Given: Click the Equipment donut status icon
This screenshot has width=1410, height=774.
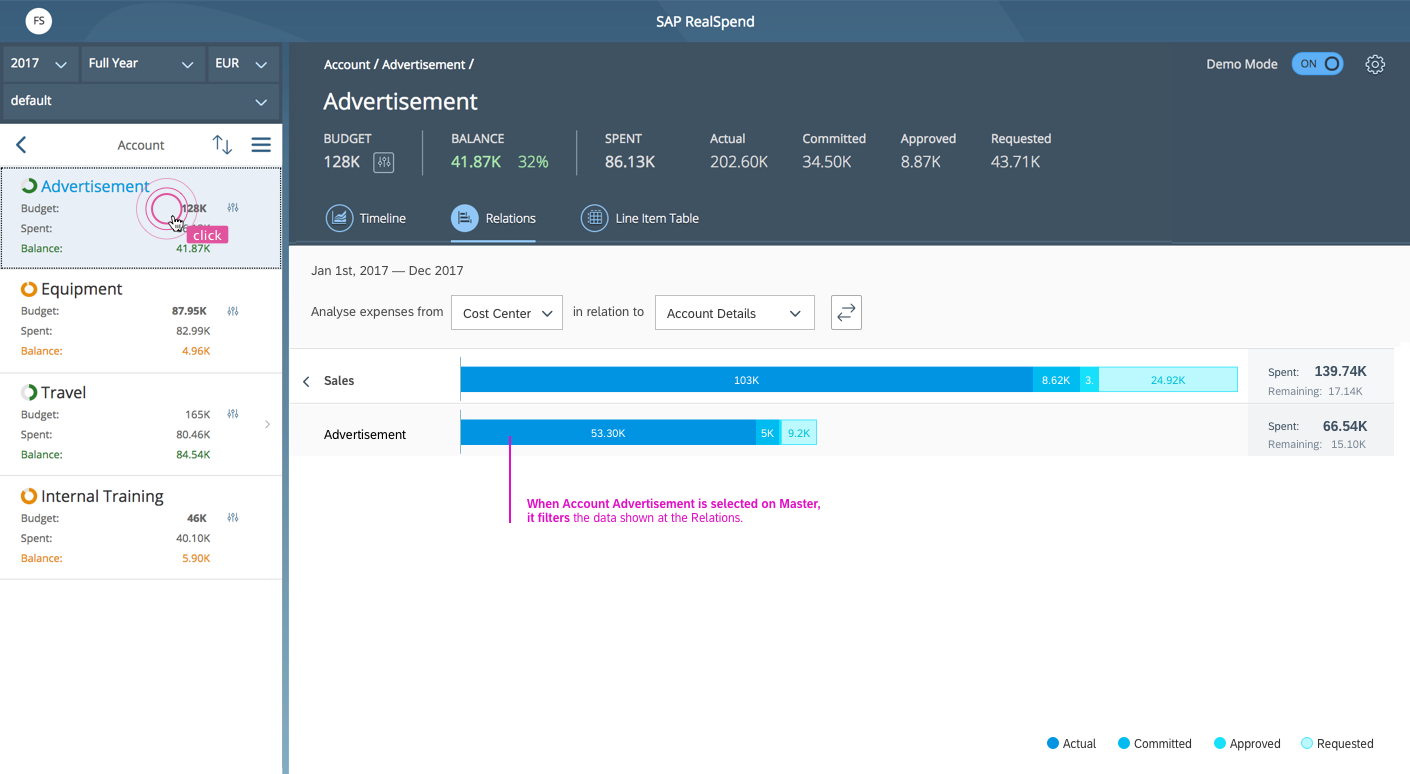Looking at the screenshot, I should 29,289.
